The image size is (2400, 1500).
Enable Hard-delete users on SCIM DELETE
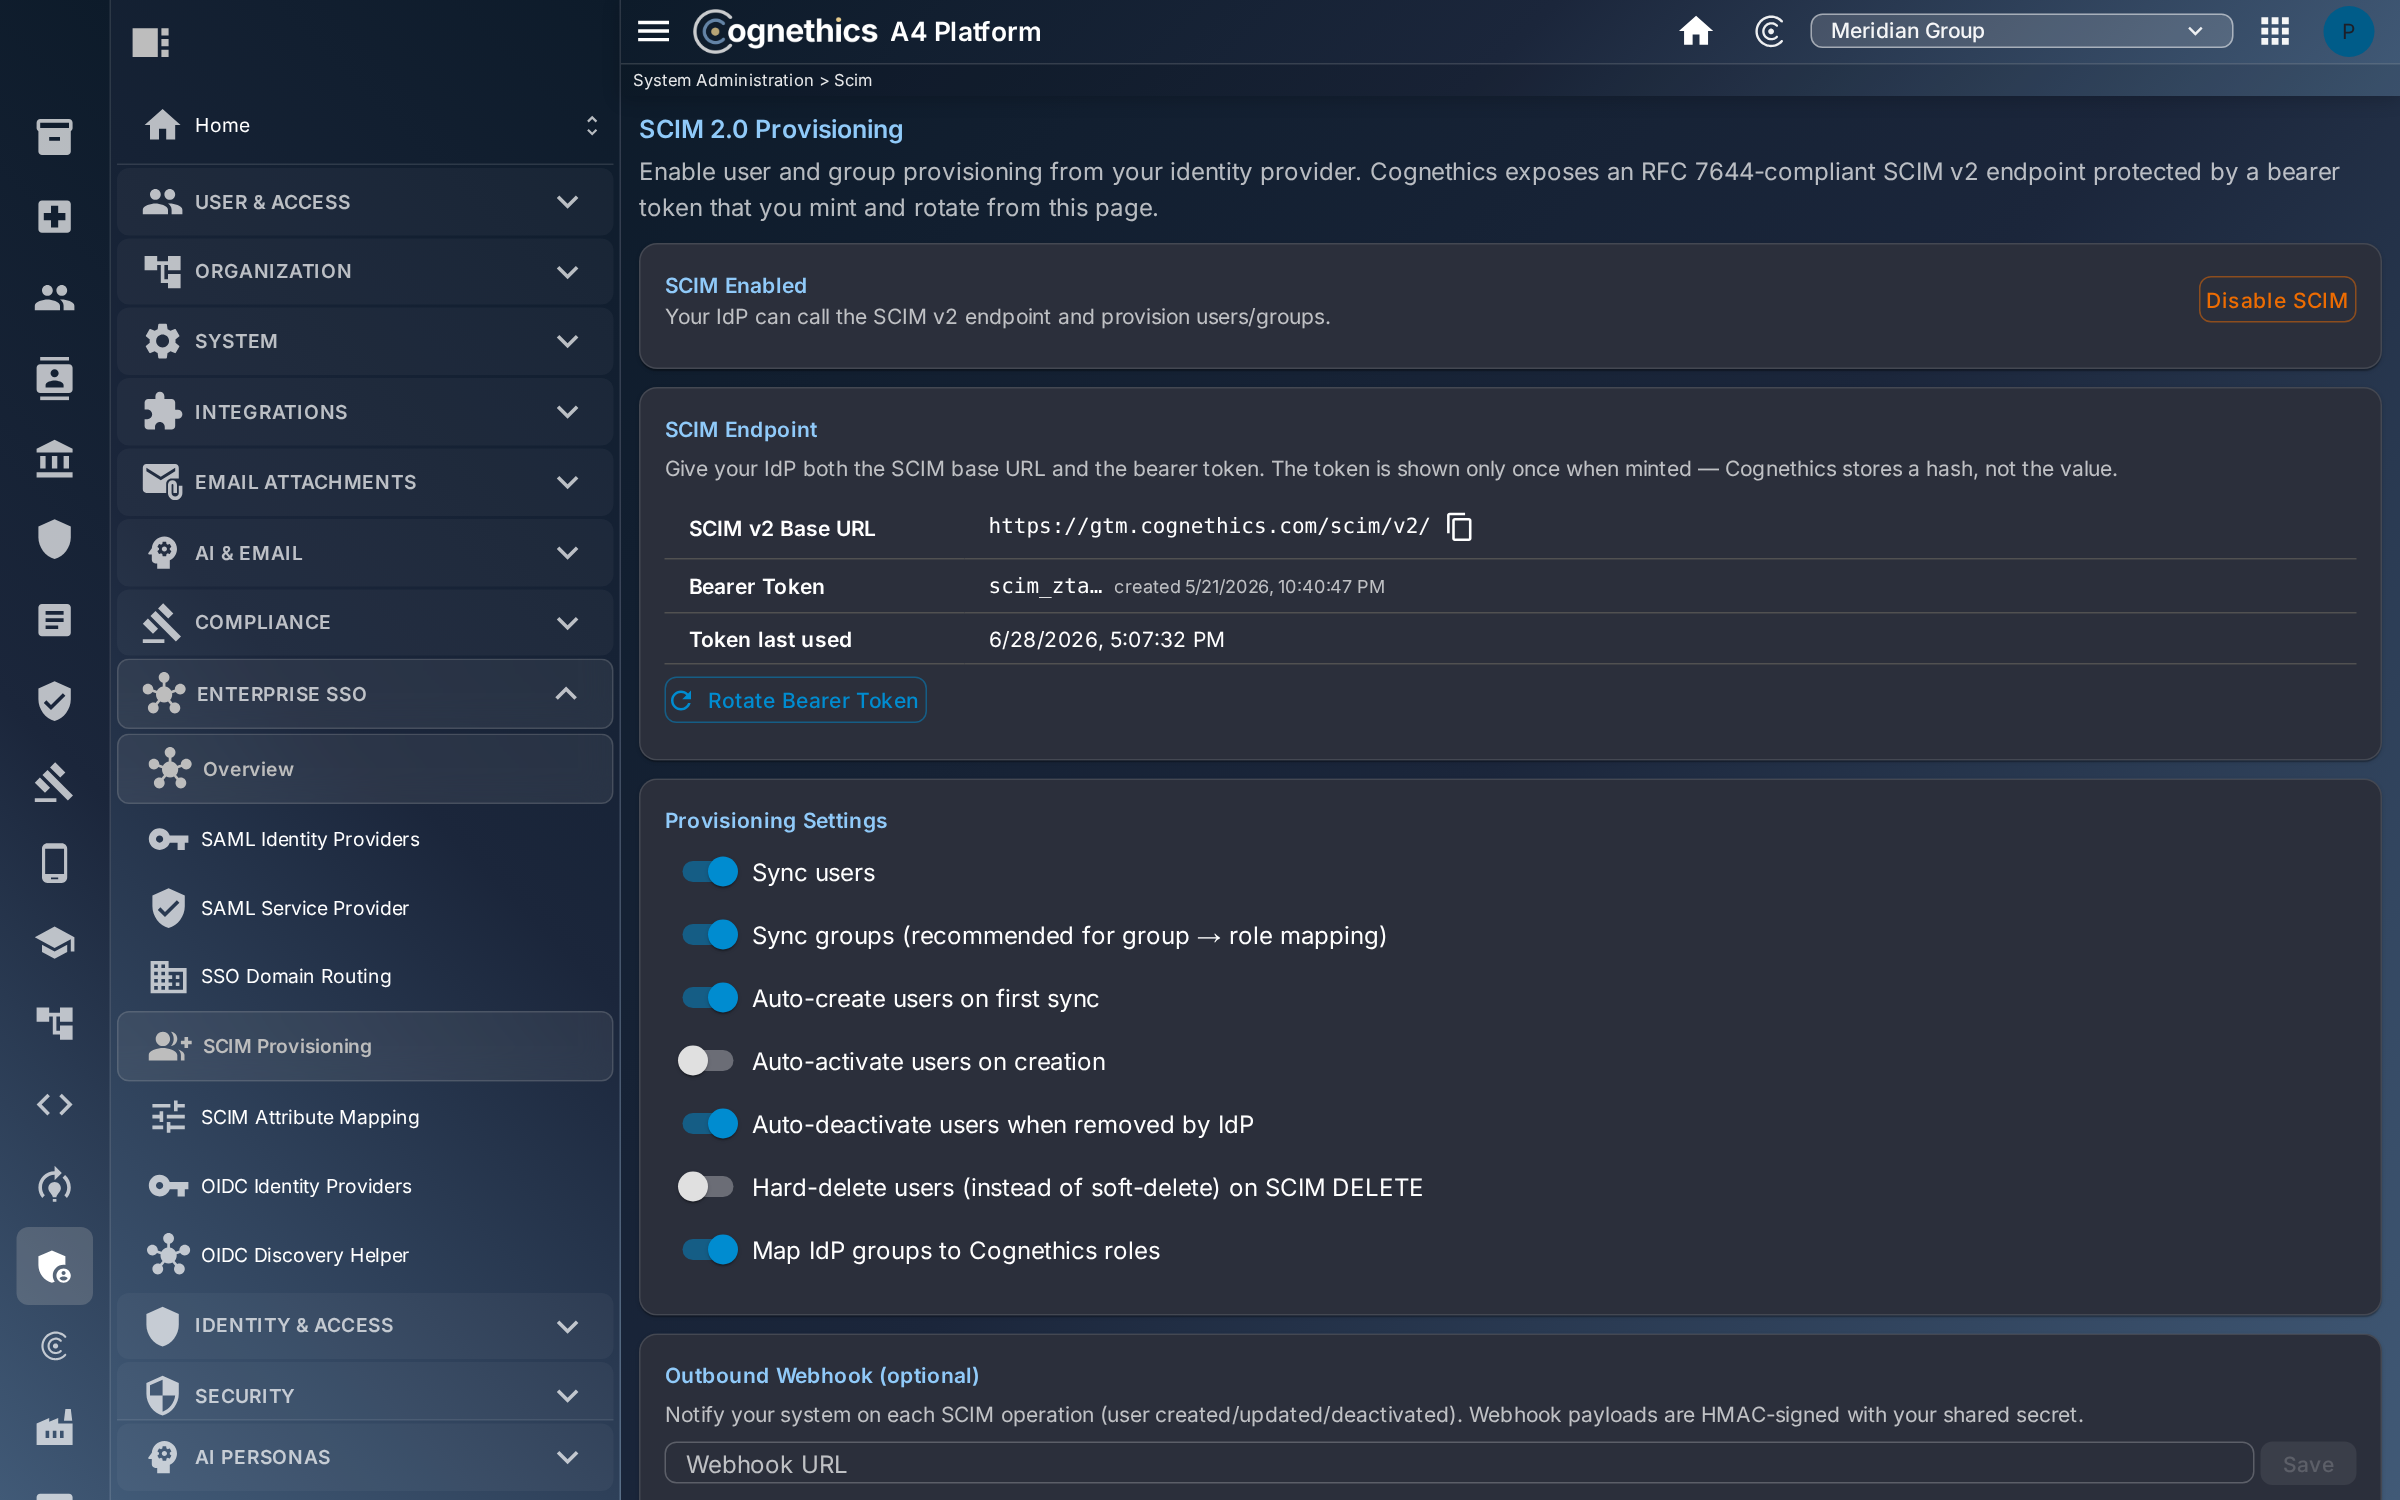coord(705,1187)
